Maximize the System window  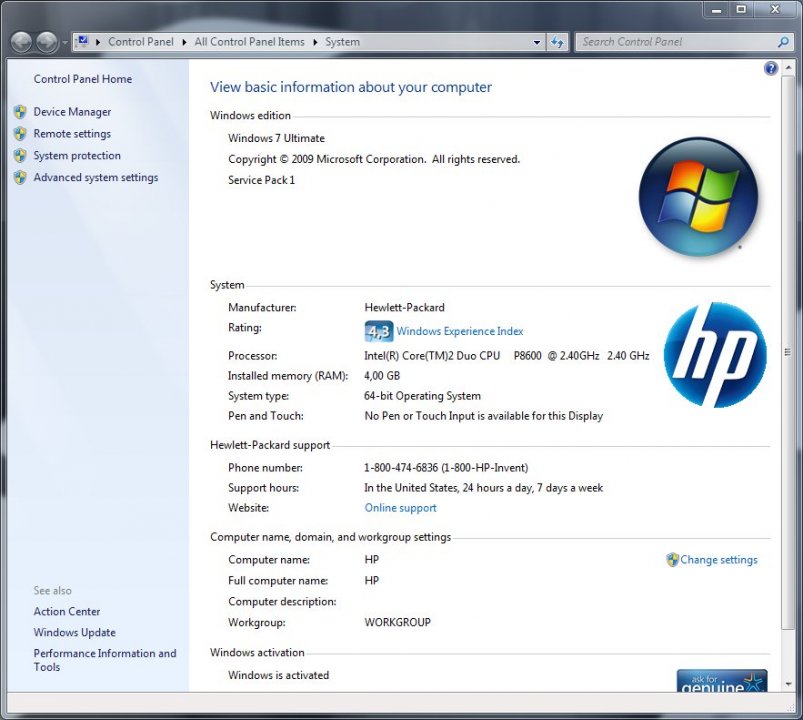pyautogui.click(x=741, y=9)
